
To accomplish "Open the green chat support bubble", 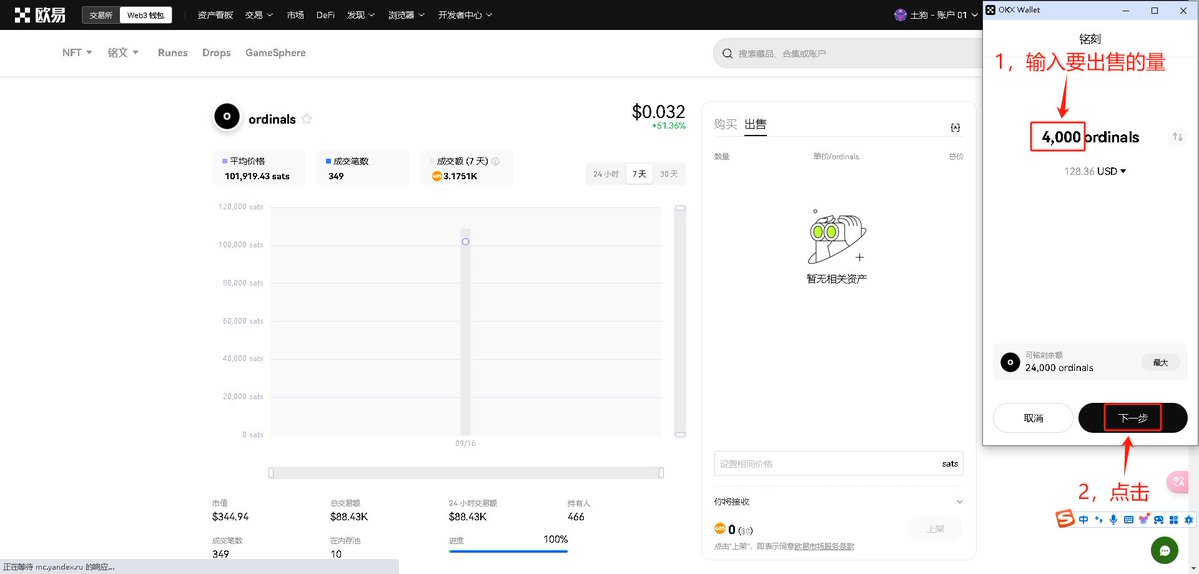I will pos(1164,550).
